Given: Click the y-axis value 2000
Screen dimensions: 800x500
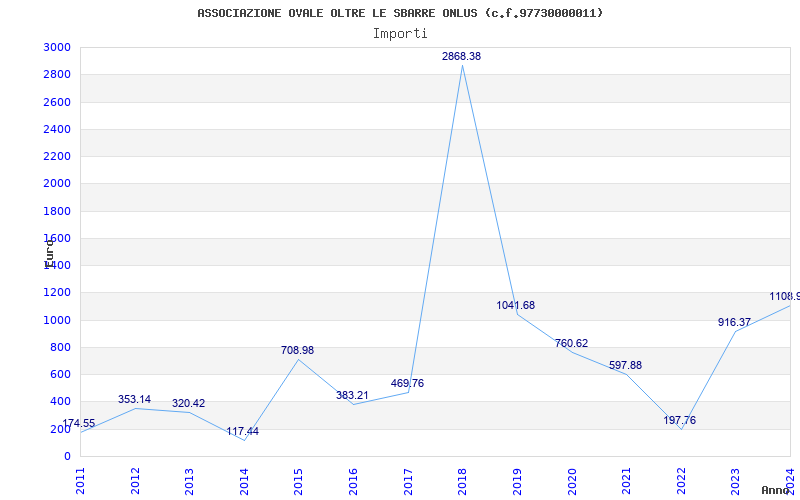Looking at the screenshot, I should (57, 184).
